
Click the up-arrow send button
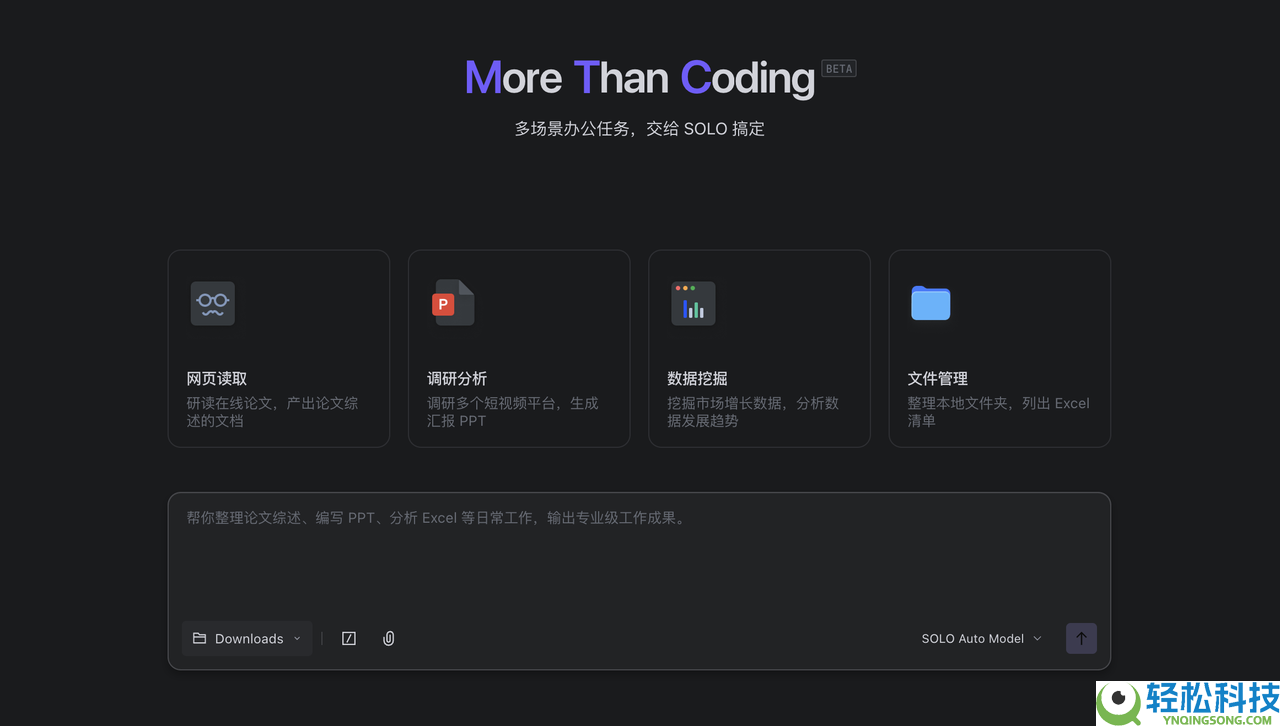coord(1081,638)
